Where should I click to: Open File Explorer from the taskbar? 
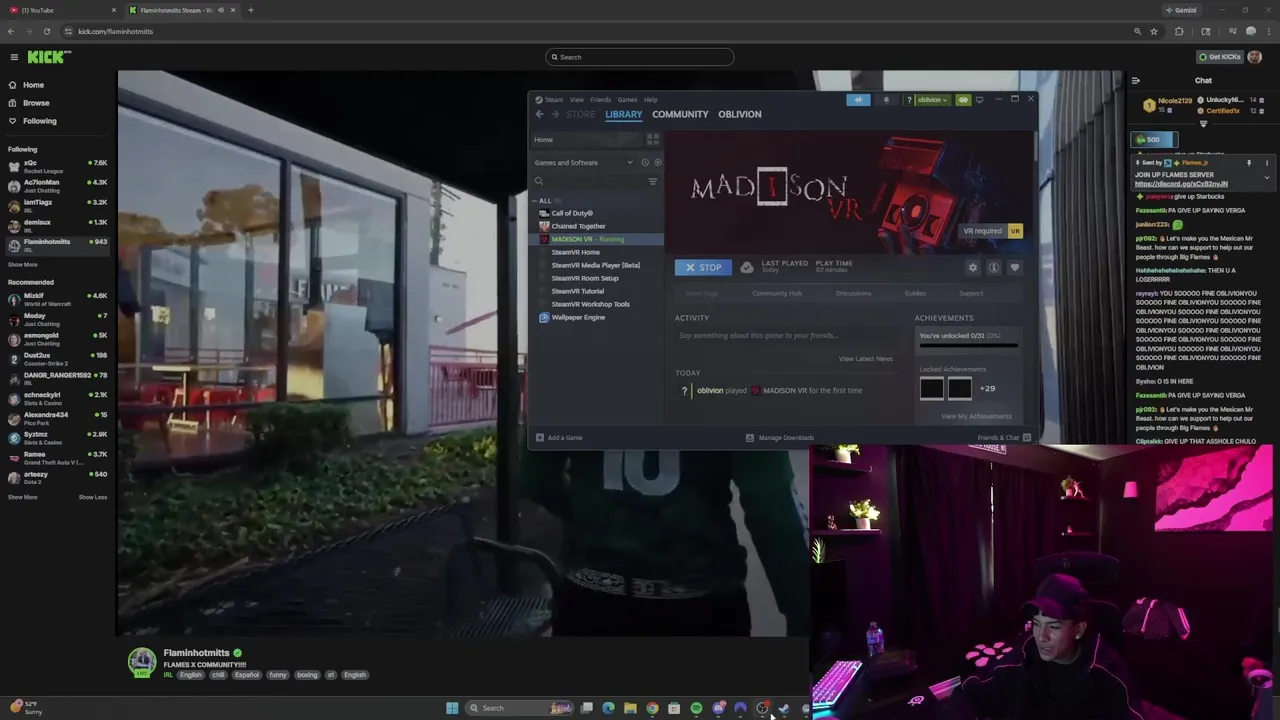tap(630, 708)
